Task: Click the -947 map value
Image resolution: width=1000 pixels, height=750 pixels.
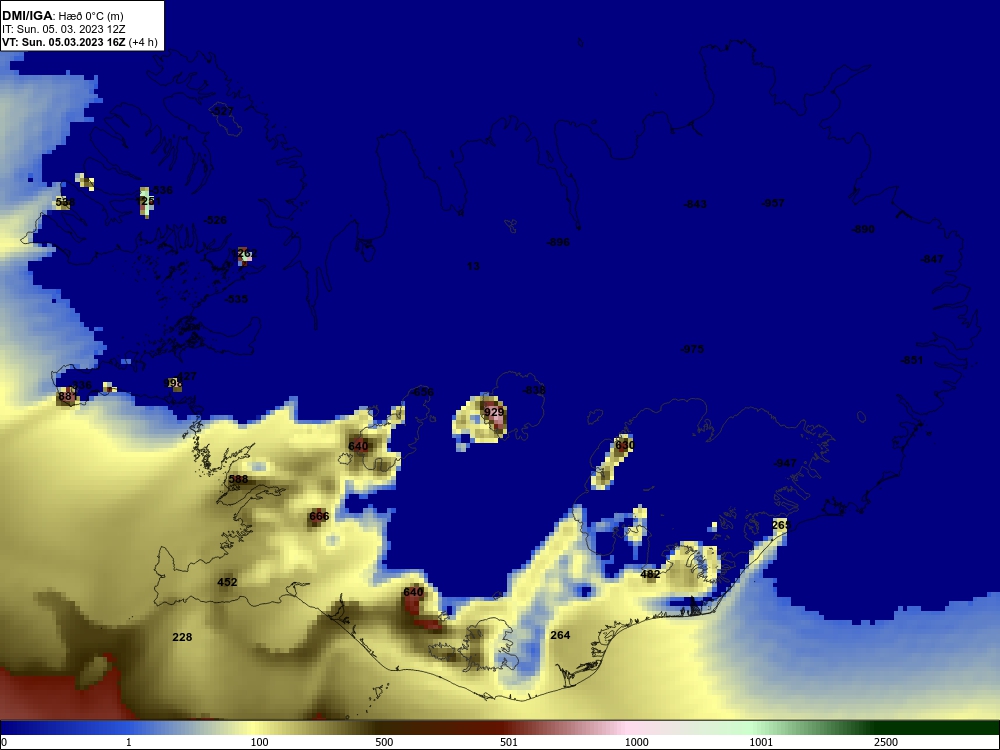Action: [x=784, y=463]
